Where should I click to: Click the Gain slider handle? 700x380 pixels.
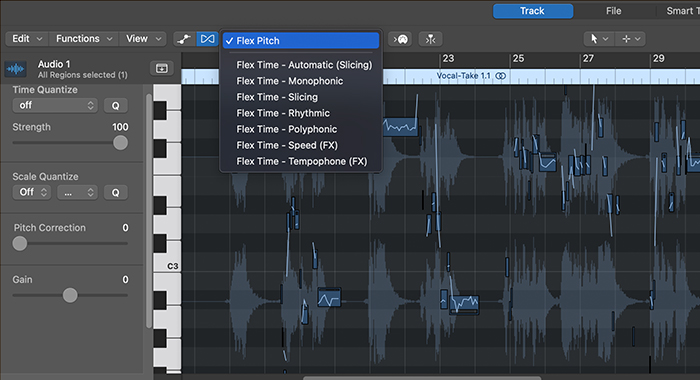[70, 295]
